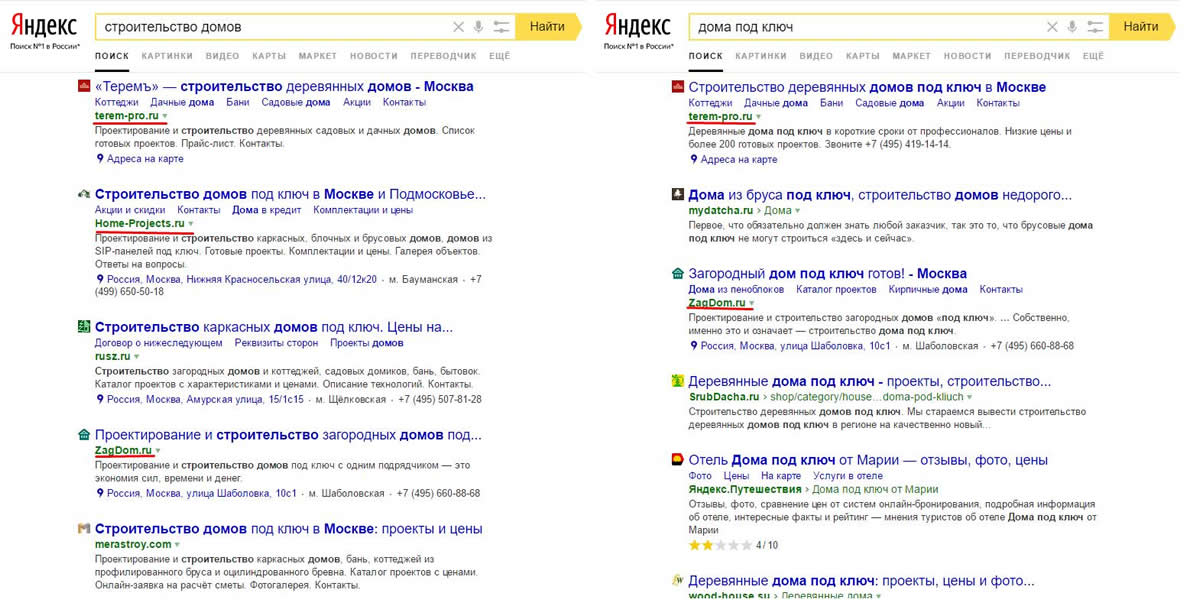Click the map pin before 'Нижняя Красносельская улица' address

coord(100,280)
